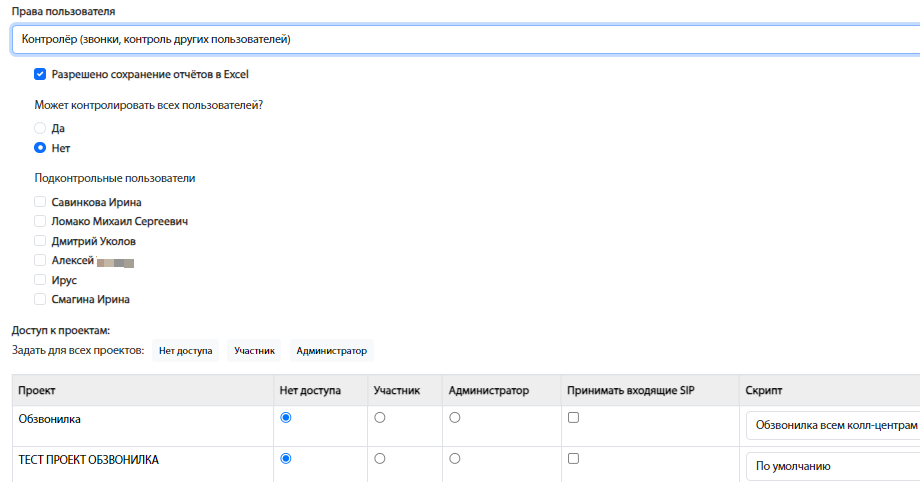Select "Нет" for controlling all users
Viewport: 920px width, 482px height.
40,148
